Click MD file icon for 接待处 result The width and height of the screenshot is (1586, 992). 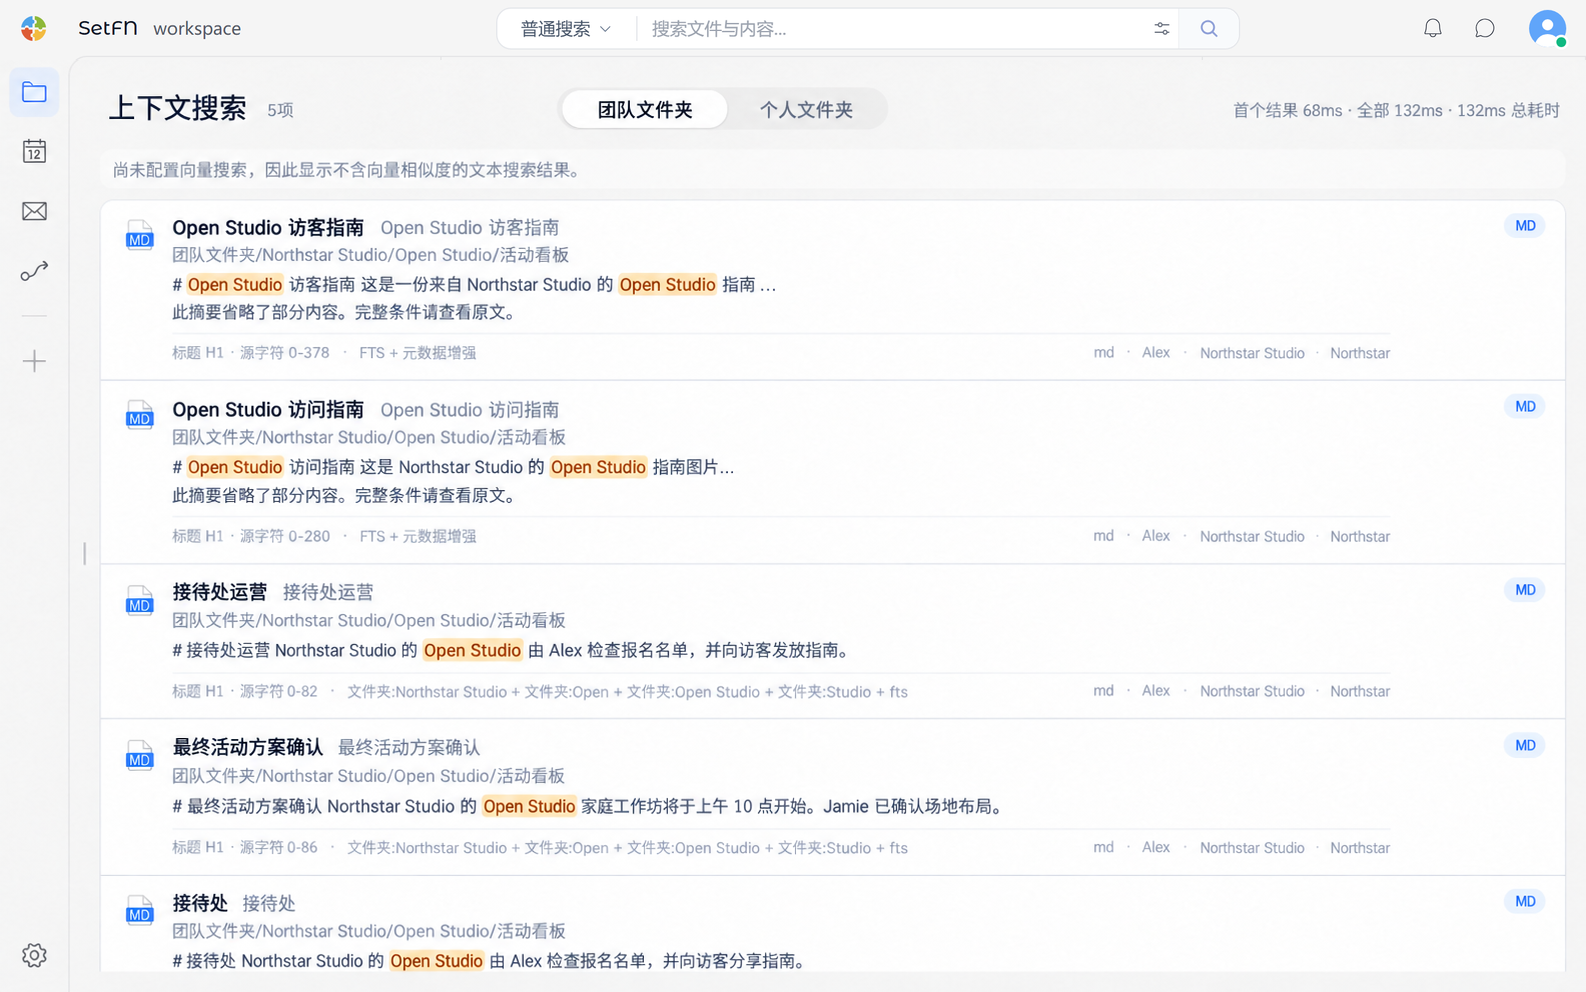[x=139, y=911]
